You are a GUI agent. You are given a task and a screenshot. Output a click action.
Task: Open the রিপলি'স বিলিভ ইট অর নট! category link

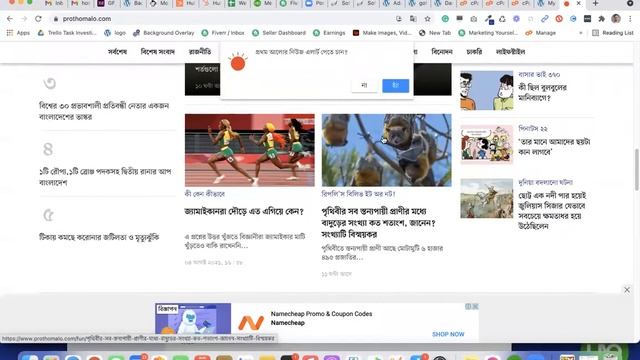pyautogui.click(x=358, y=194)
